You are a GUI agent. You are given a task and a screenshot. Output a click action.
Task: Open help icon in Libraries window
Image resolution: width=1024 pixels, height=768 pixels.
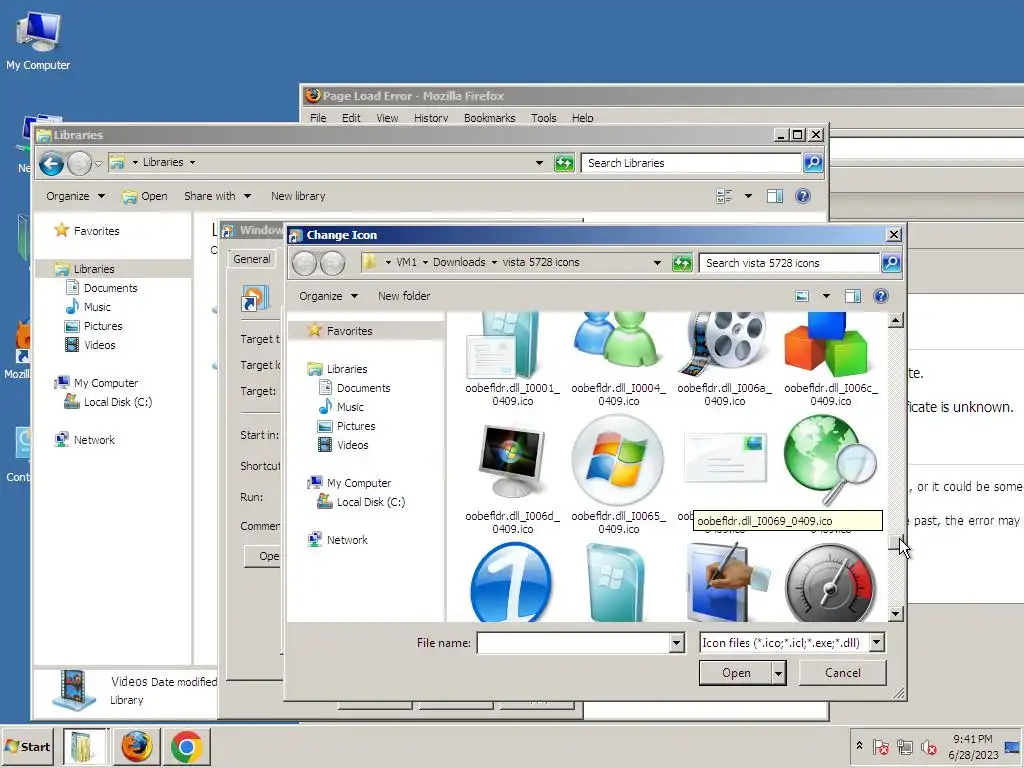point(803,197)
